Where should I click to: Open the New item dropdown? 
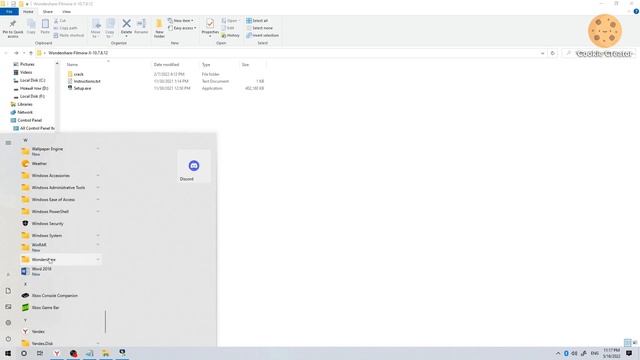pyautogui.click(x=181, y=20)
